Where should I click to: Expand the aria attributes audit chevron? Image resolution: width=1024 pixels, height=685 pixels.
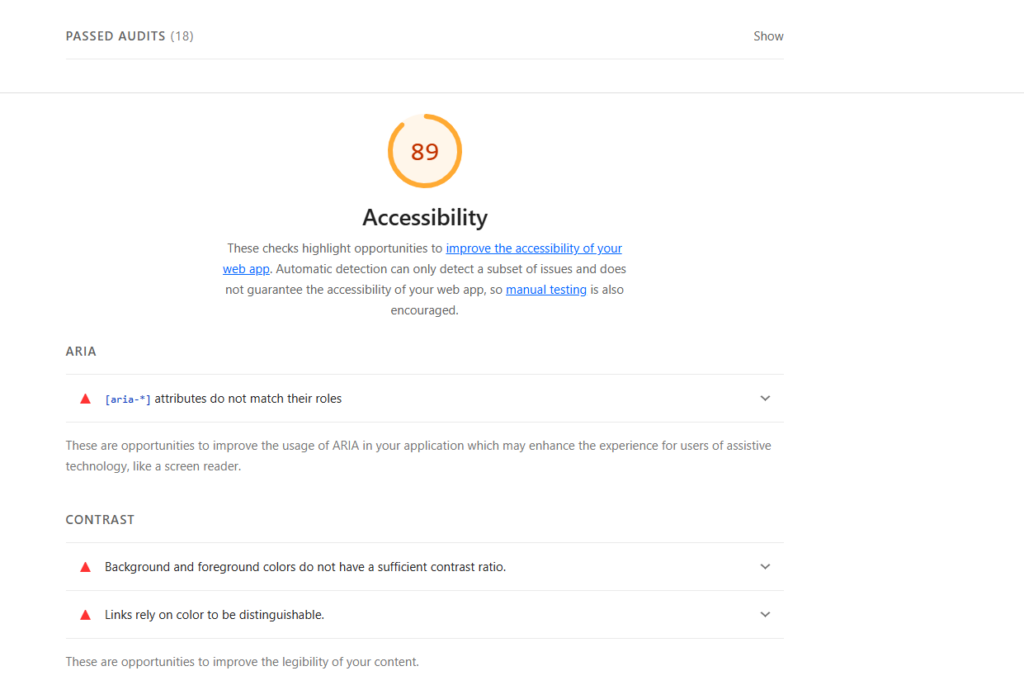(x=765, y=398)
